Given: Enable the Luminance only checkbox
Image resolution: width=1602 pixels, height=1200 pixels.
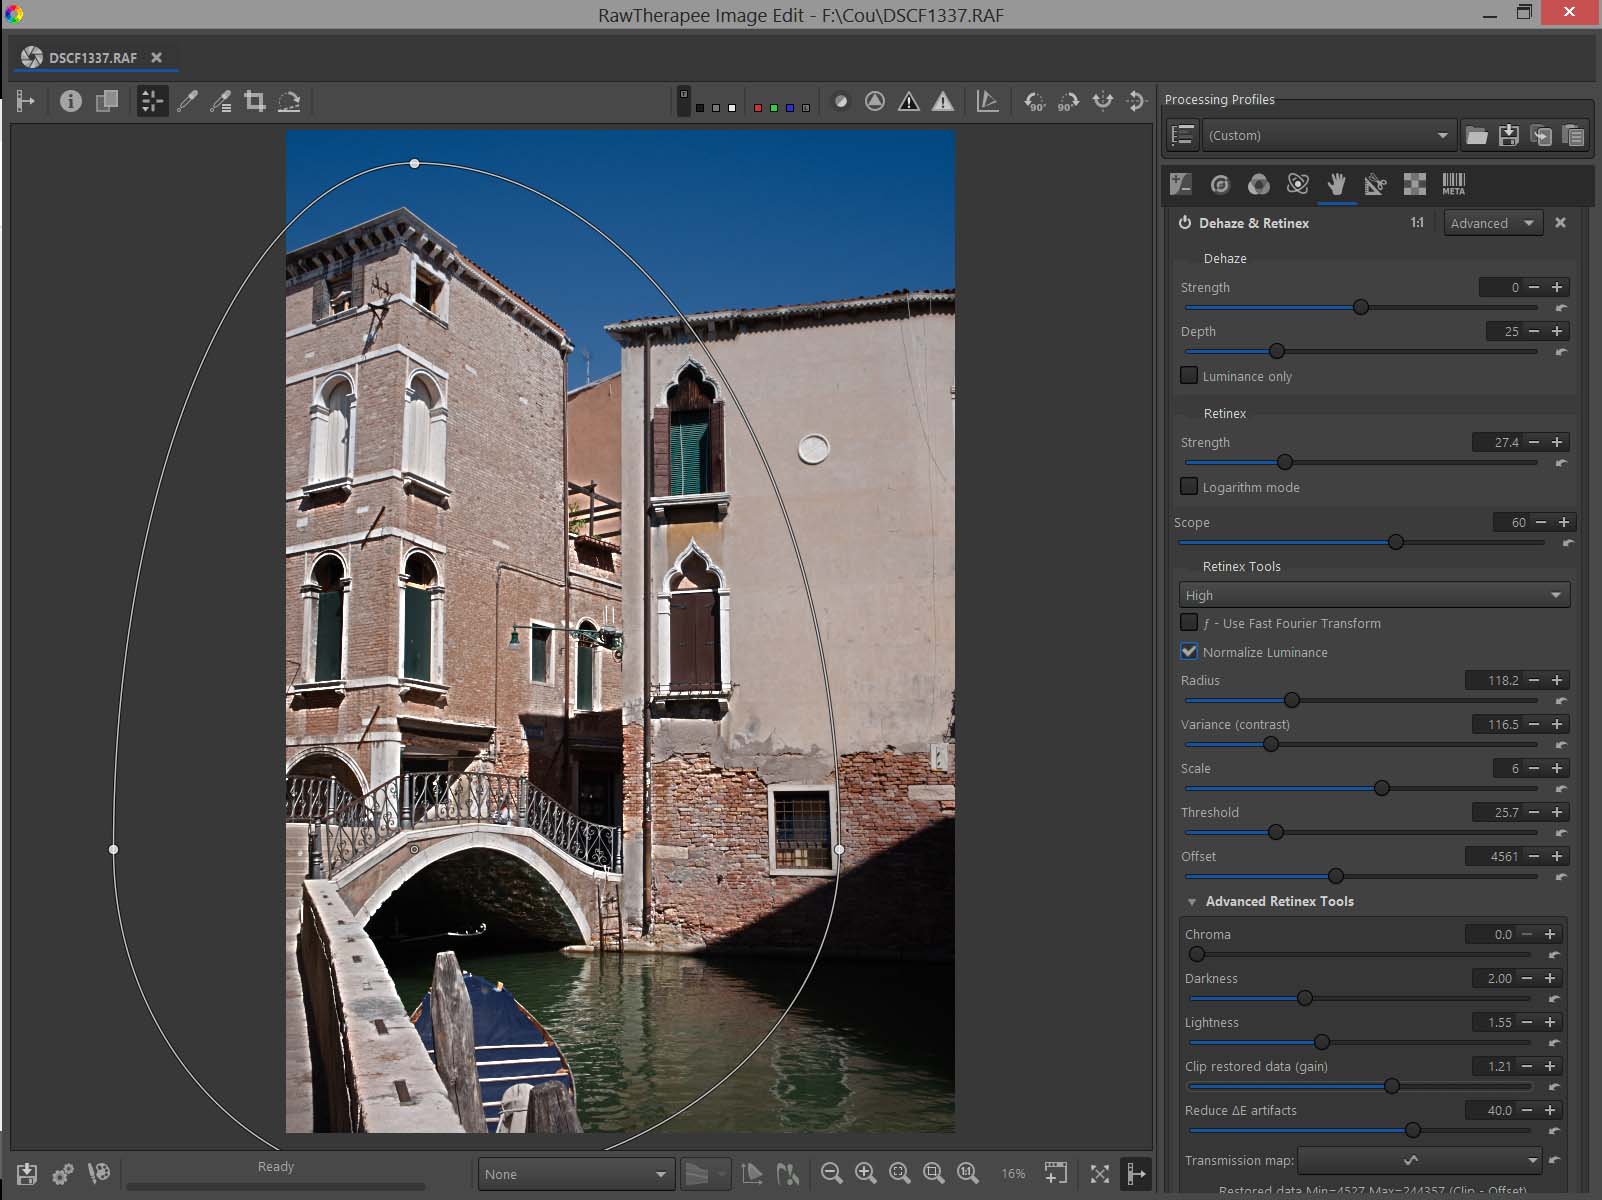Looking at the screenshot, I should pyautogui.click(x=1189, y=376).
